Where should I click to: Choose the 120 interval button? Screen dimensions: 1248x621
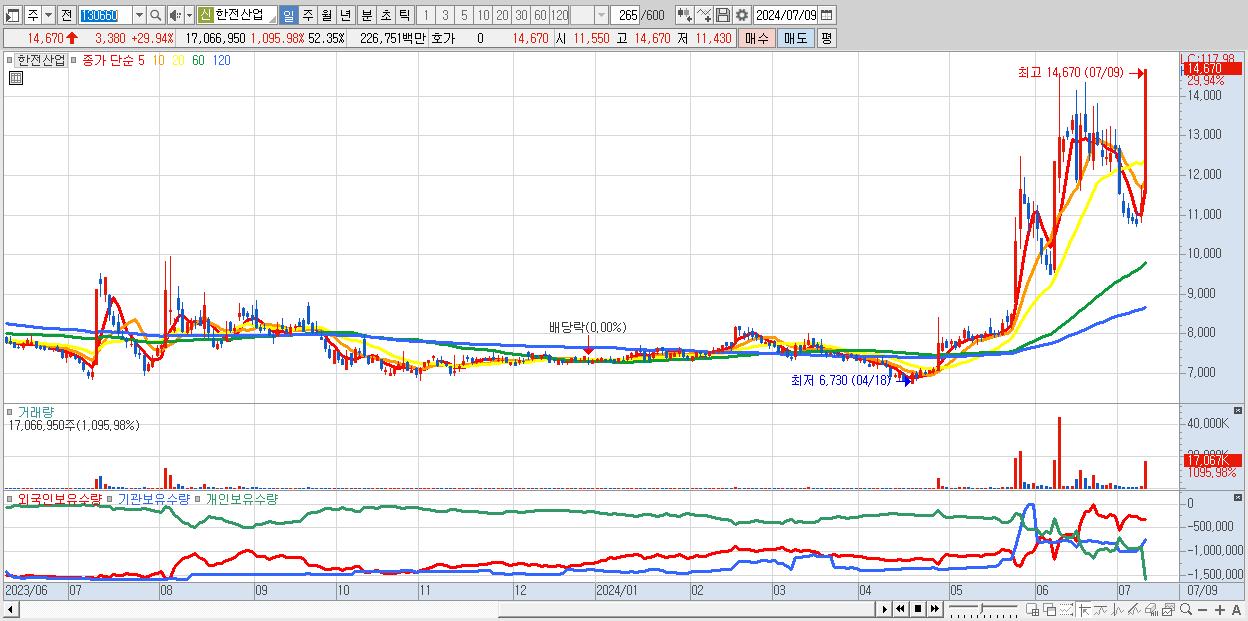pos(559,15)
